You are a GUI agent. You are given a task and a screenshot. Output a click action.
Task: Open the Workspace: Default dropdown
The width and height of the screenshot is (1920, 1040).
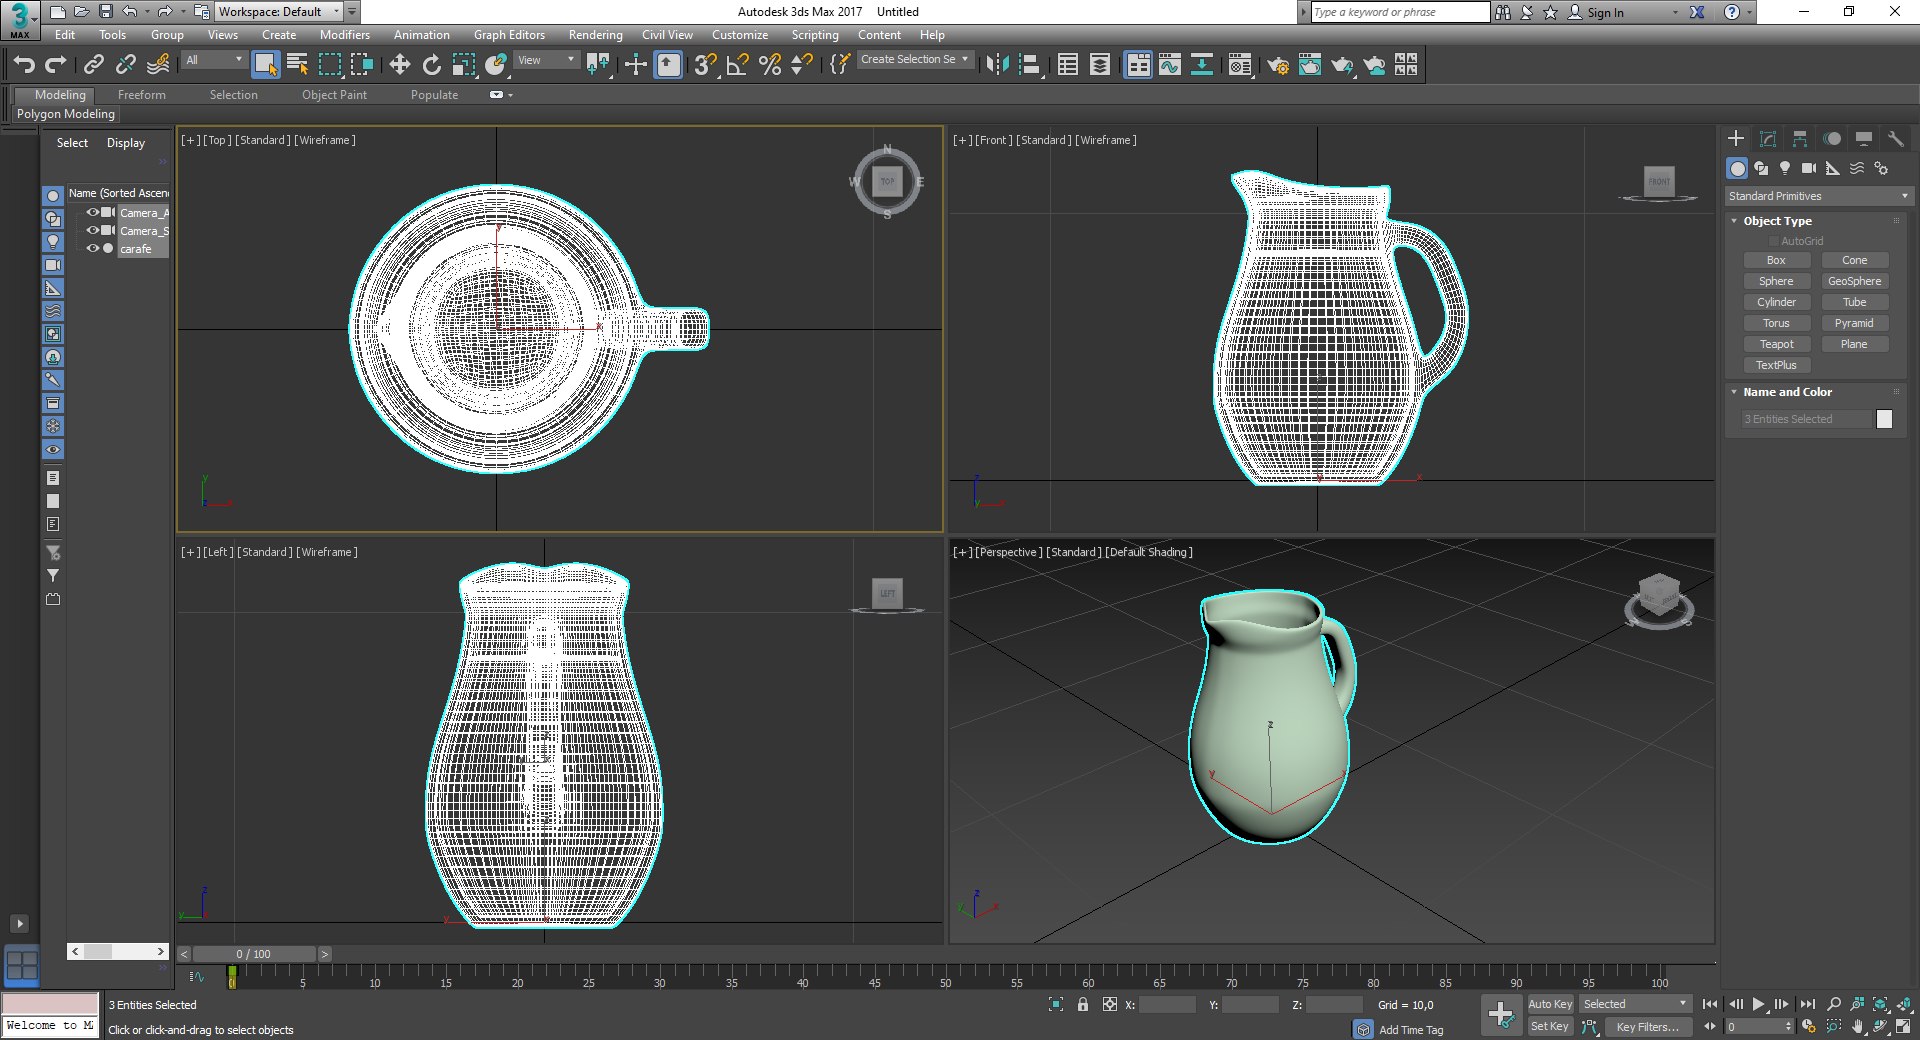[279, 12]
